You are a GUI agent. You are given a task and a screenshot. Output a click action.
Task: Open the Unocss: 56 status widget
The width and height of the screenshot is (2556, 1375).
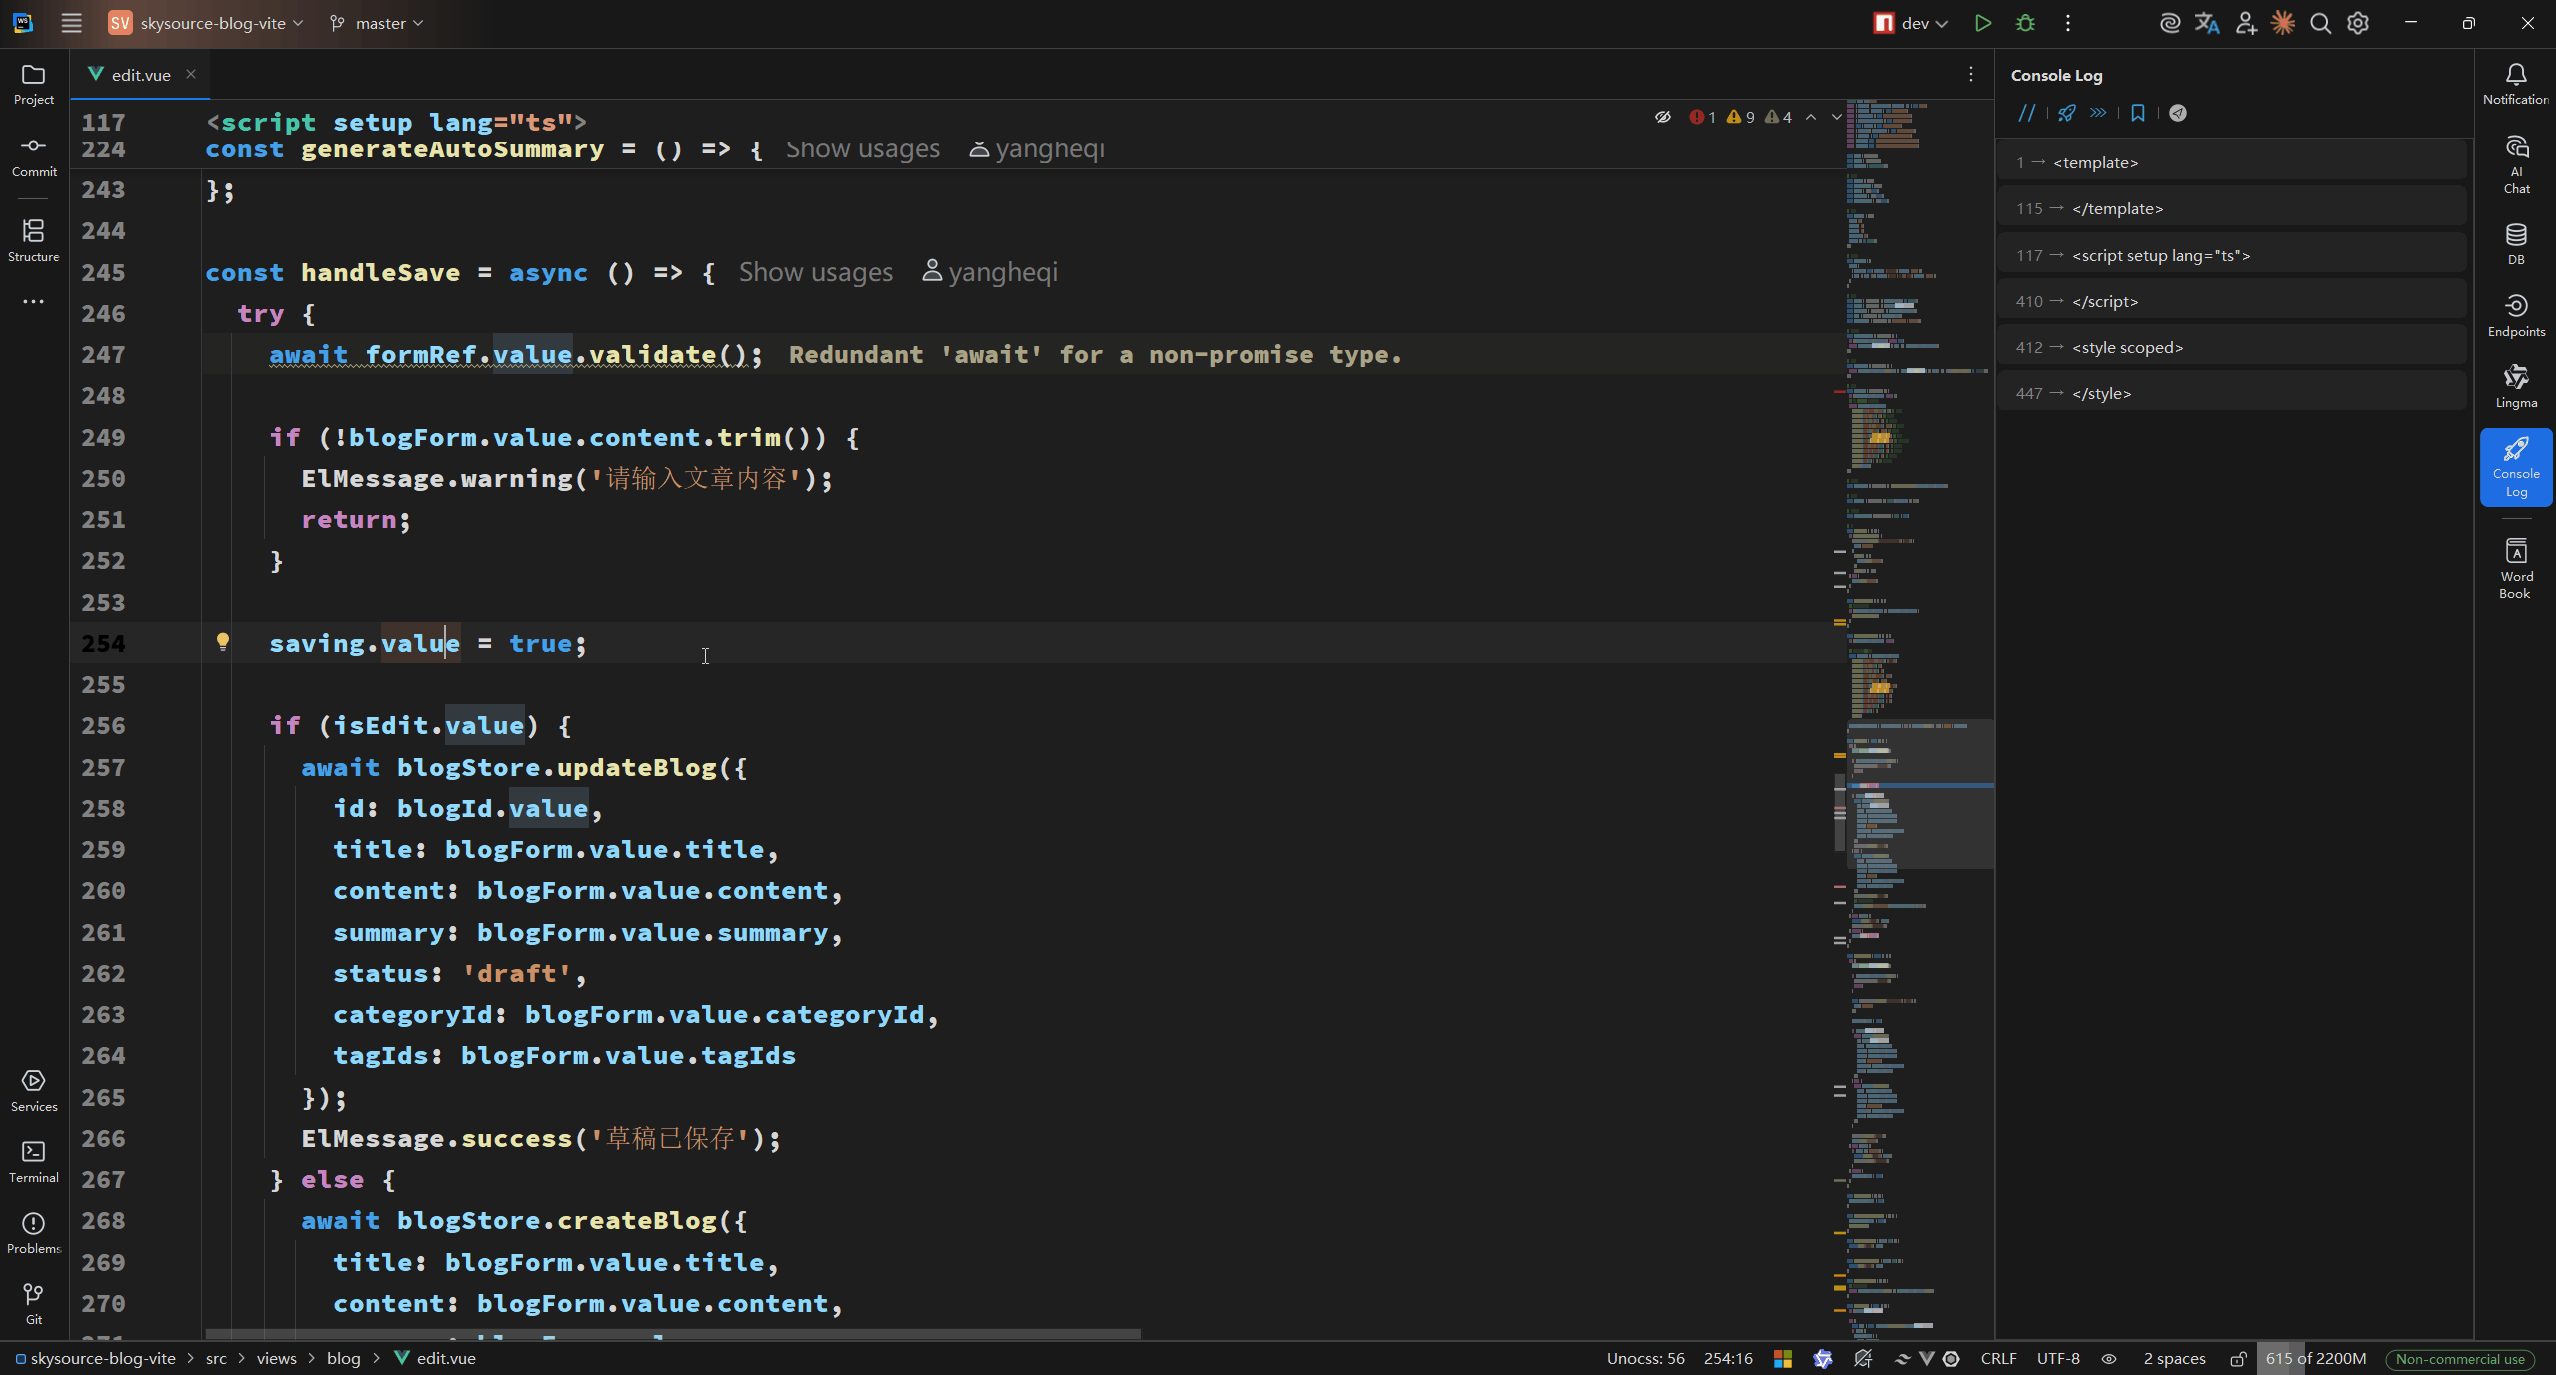tap(1645, 1359)
